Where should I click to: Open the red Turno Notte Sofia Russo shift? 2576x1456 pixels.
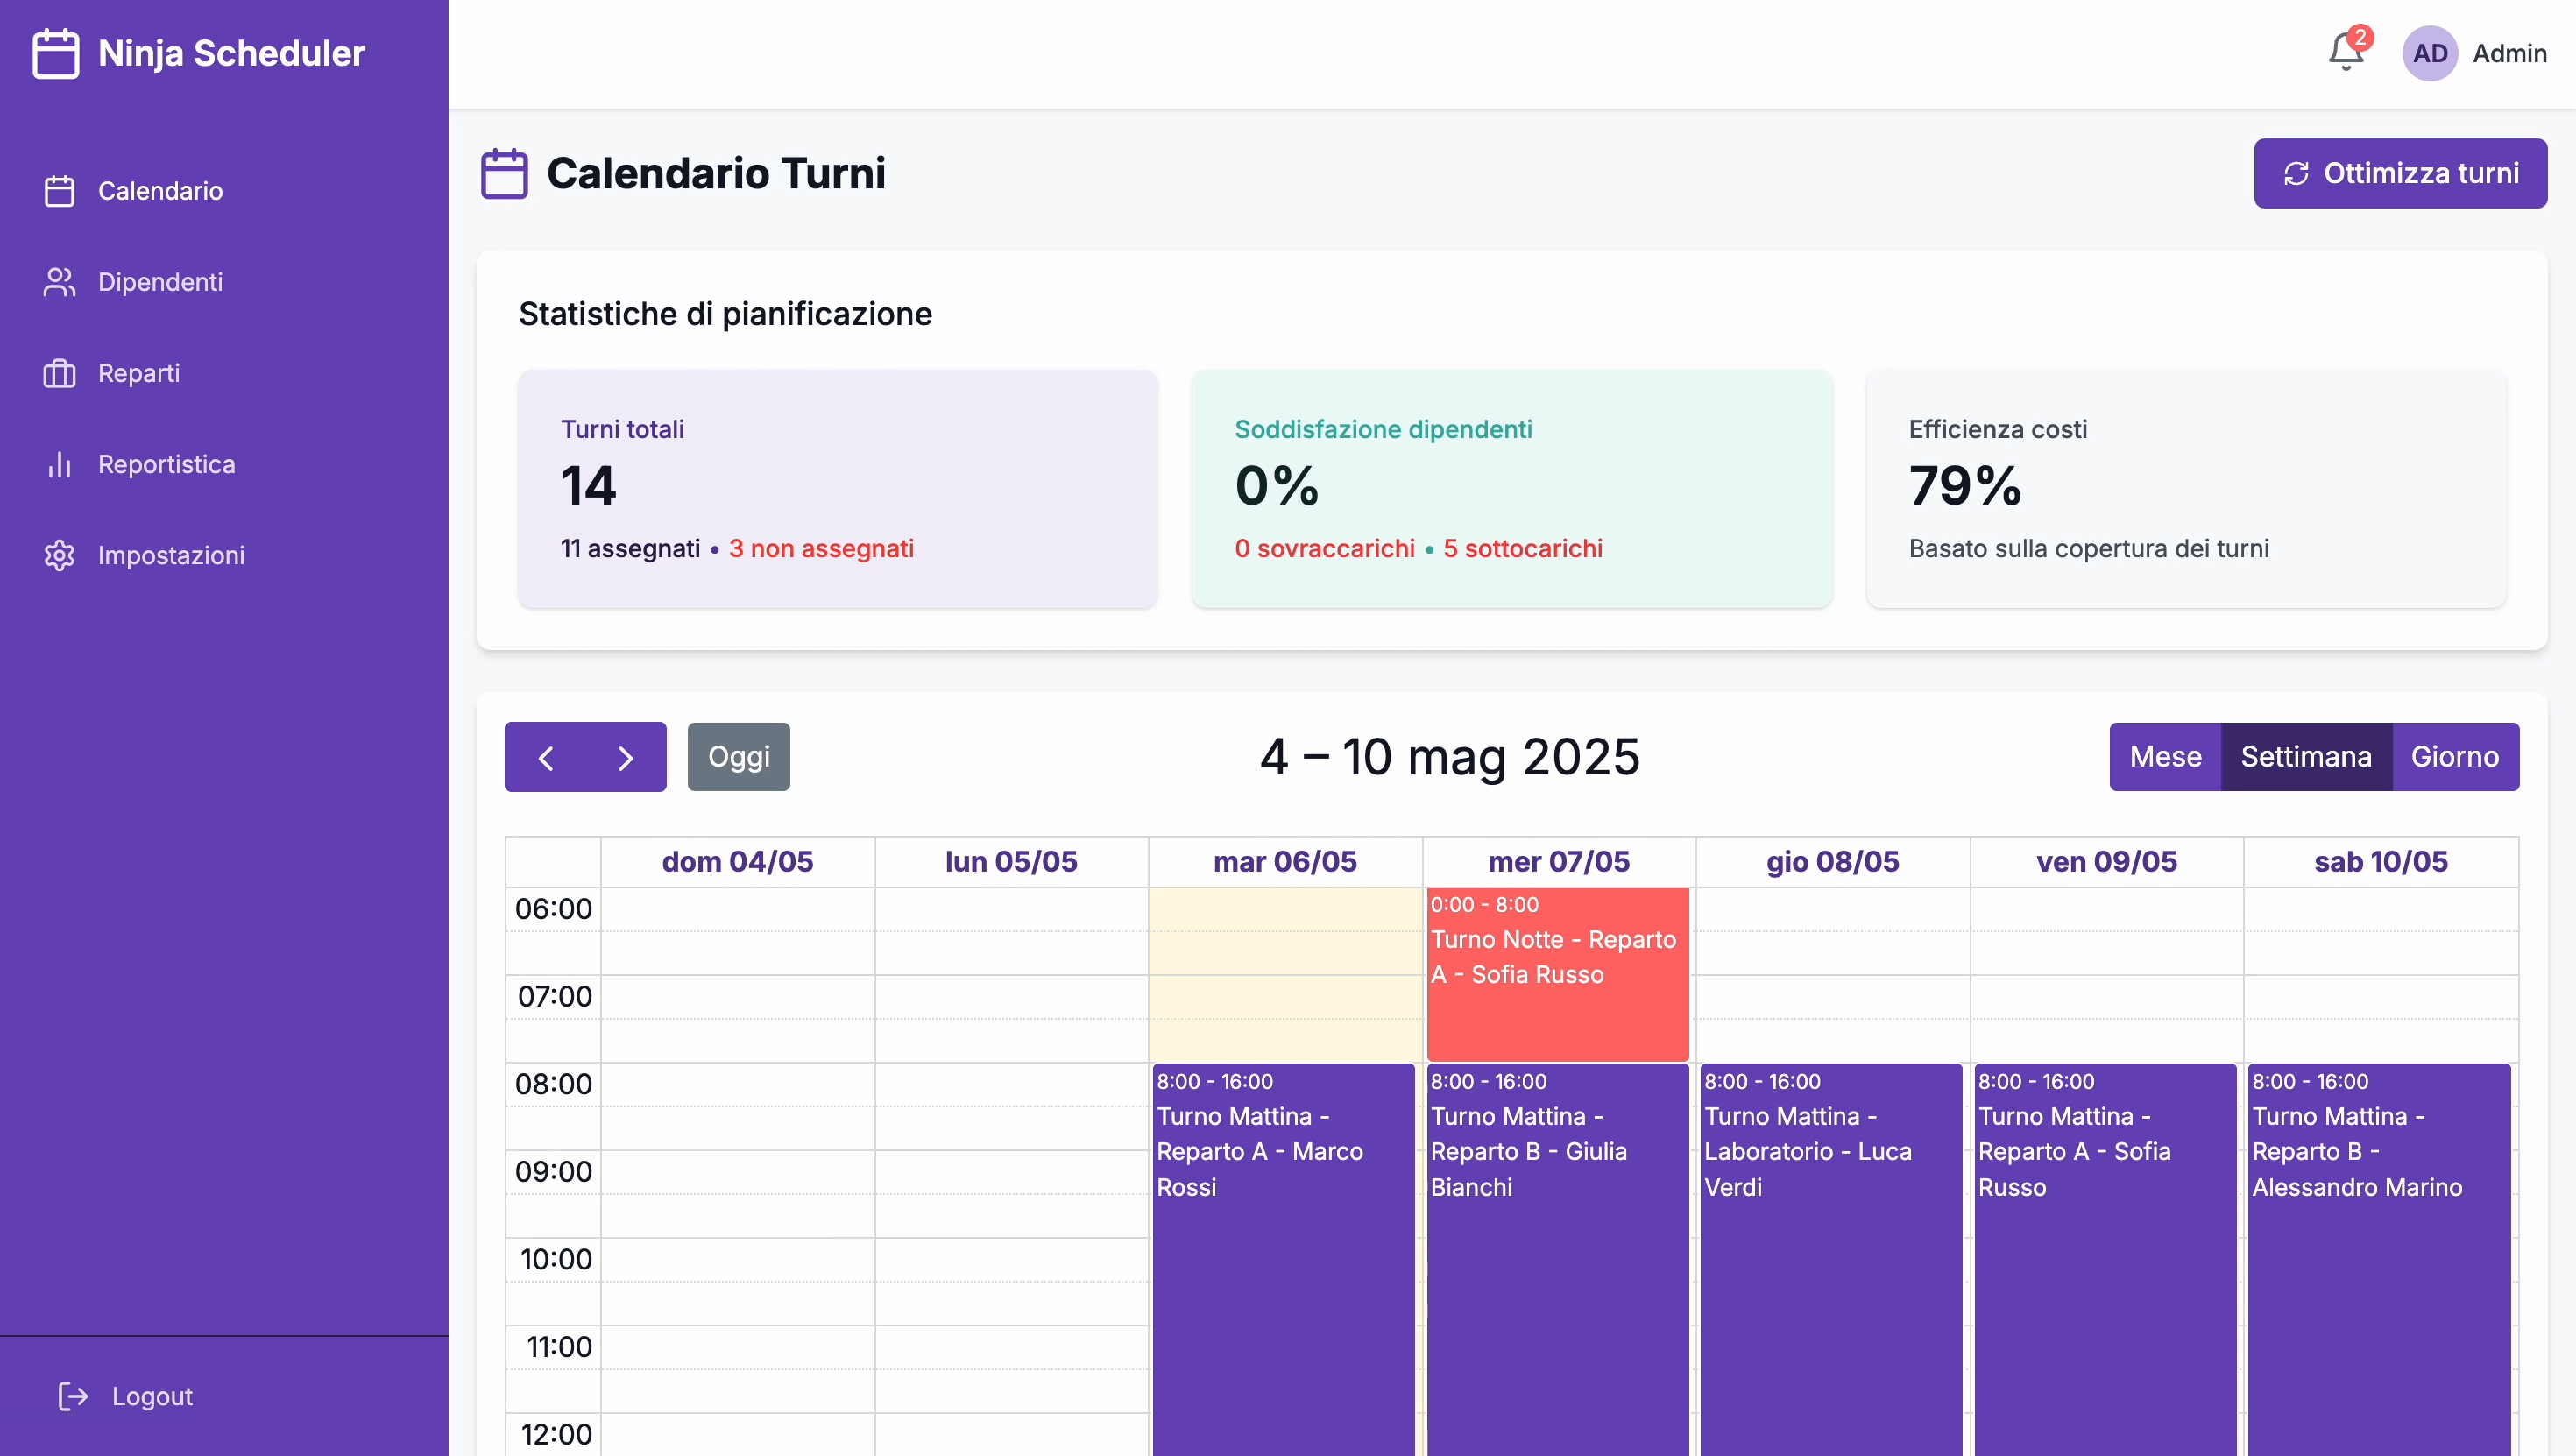pos(1556,975)
